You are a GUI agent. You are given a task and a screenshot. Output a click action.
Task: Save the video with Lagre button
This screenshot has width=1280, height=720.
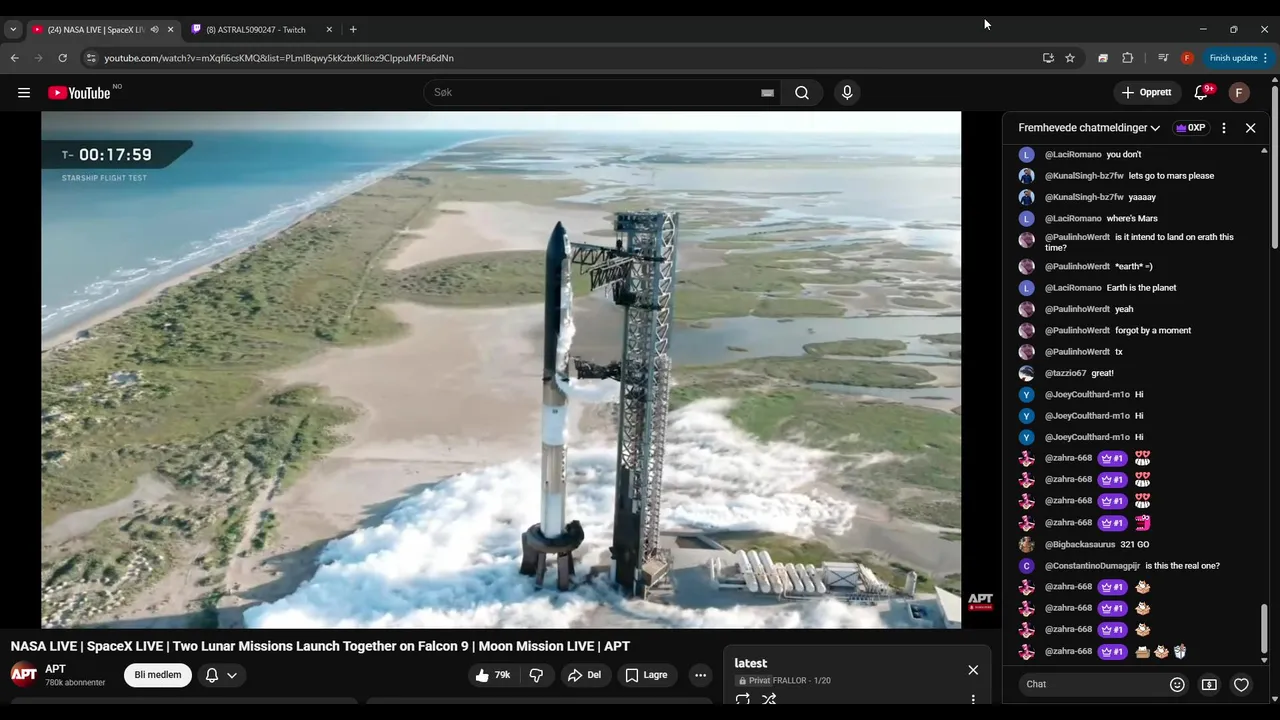[x=646, y=675]
